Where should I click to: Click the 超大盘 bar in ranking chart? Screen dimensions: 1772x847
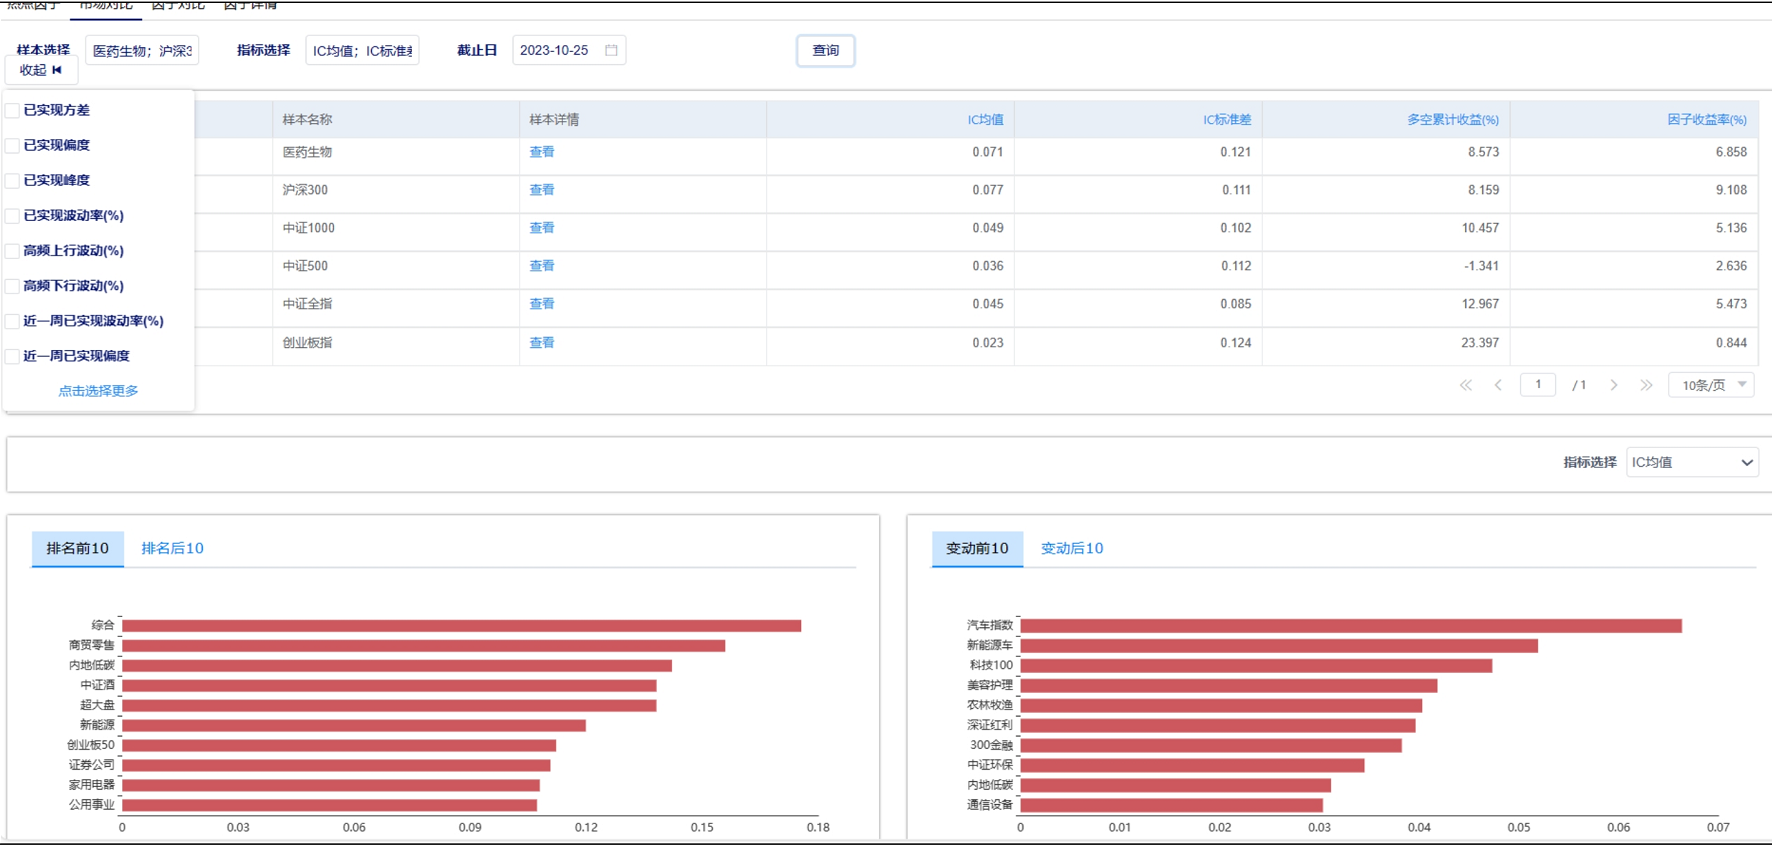coord(389,706)
